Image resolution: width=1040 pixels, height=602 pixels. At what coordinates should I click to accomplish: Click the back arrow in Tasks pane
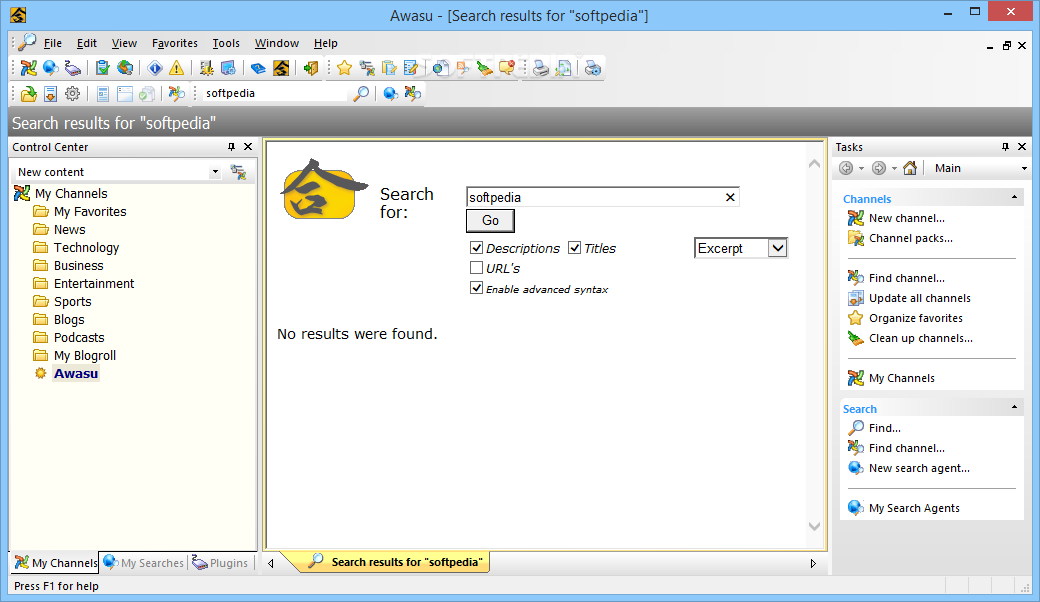click(846, 168)
